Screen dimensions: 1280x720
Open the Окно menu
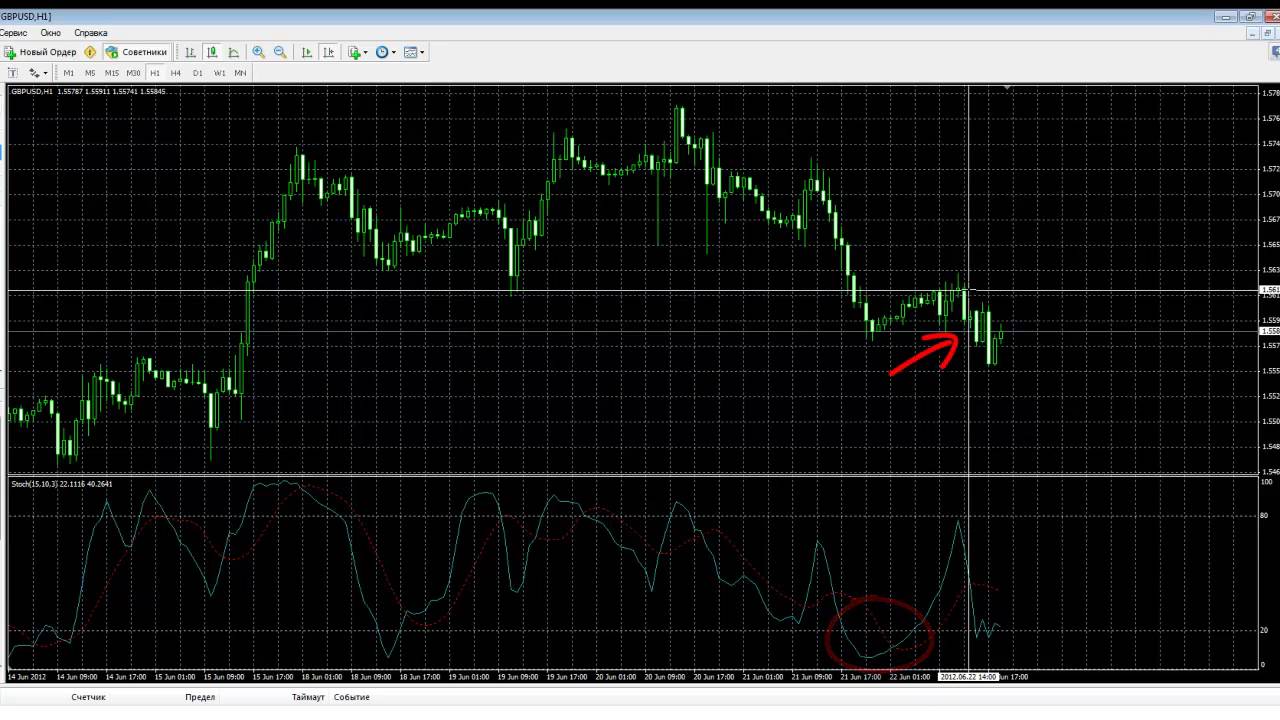pos(50,33)
